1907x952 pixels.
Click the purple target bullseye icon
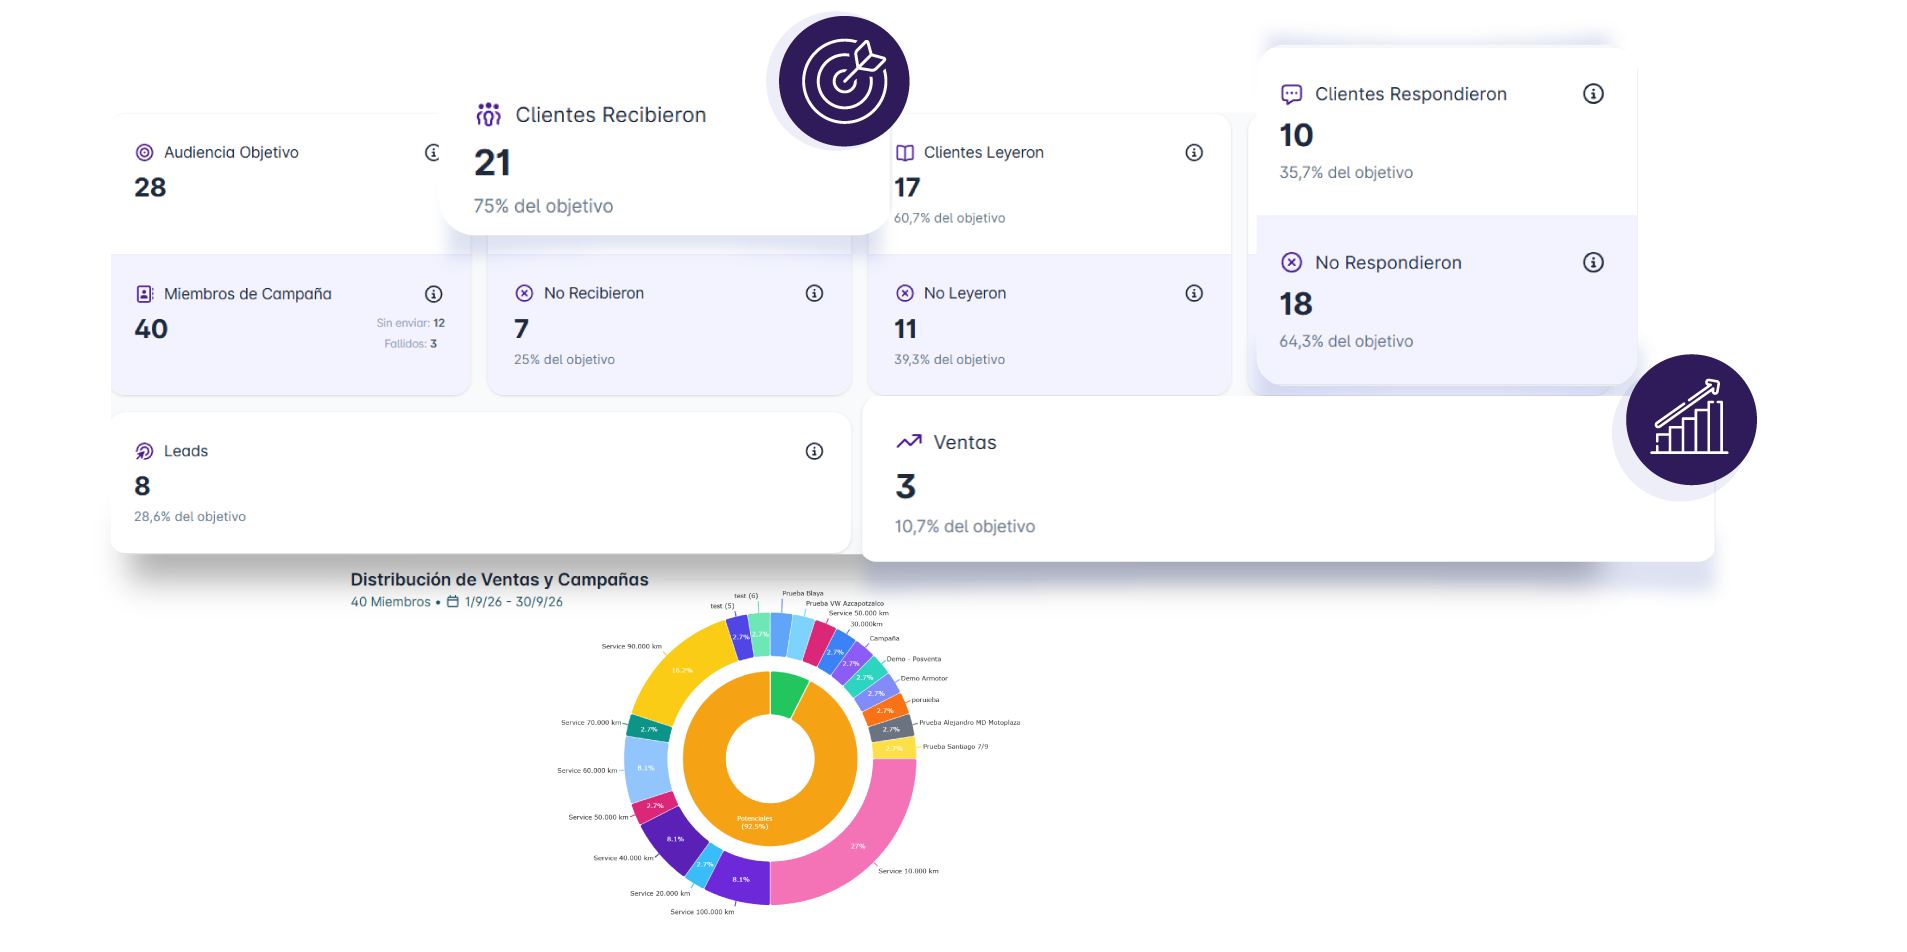tap(844, 81)
